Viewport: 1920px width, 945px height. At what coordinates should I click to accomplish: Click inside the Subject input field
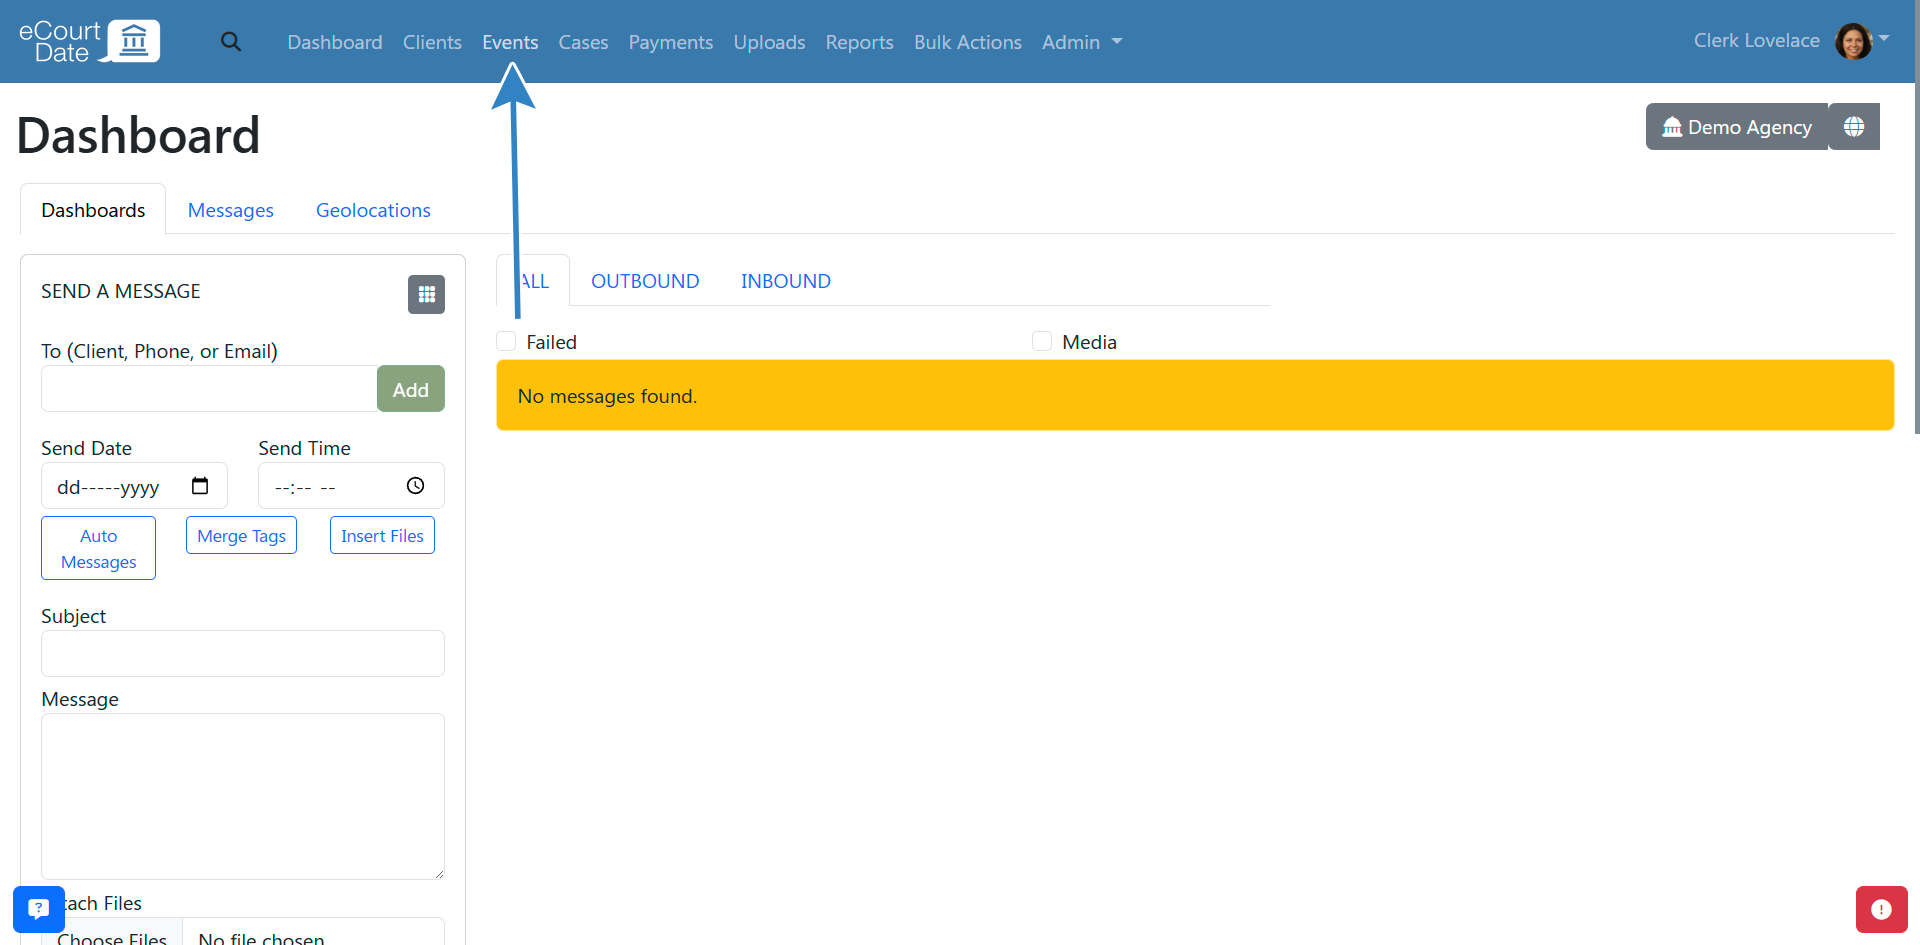(242, 653)
